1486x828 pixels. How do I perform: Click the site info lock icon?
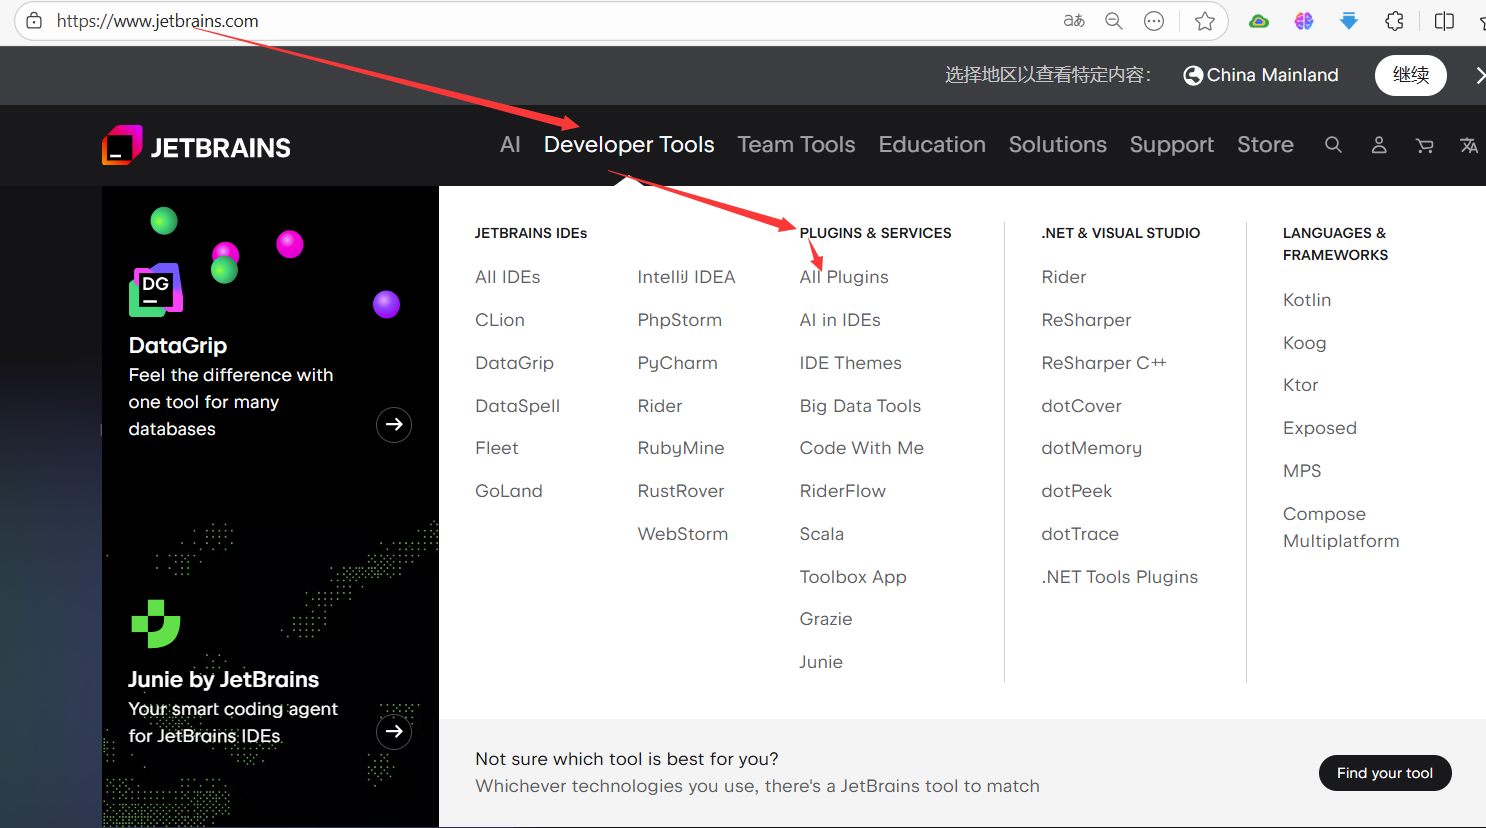34,21
